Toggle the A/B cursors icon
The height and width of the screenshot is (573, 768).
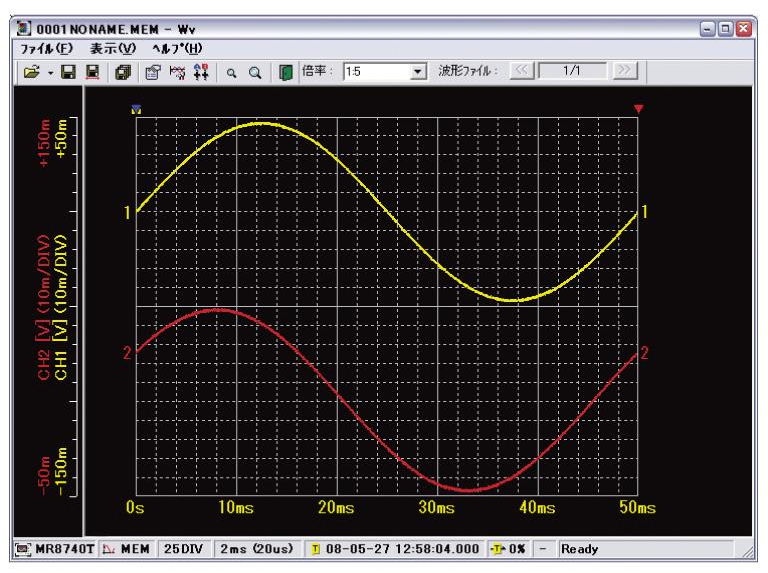tap(201, 72)
